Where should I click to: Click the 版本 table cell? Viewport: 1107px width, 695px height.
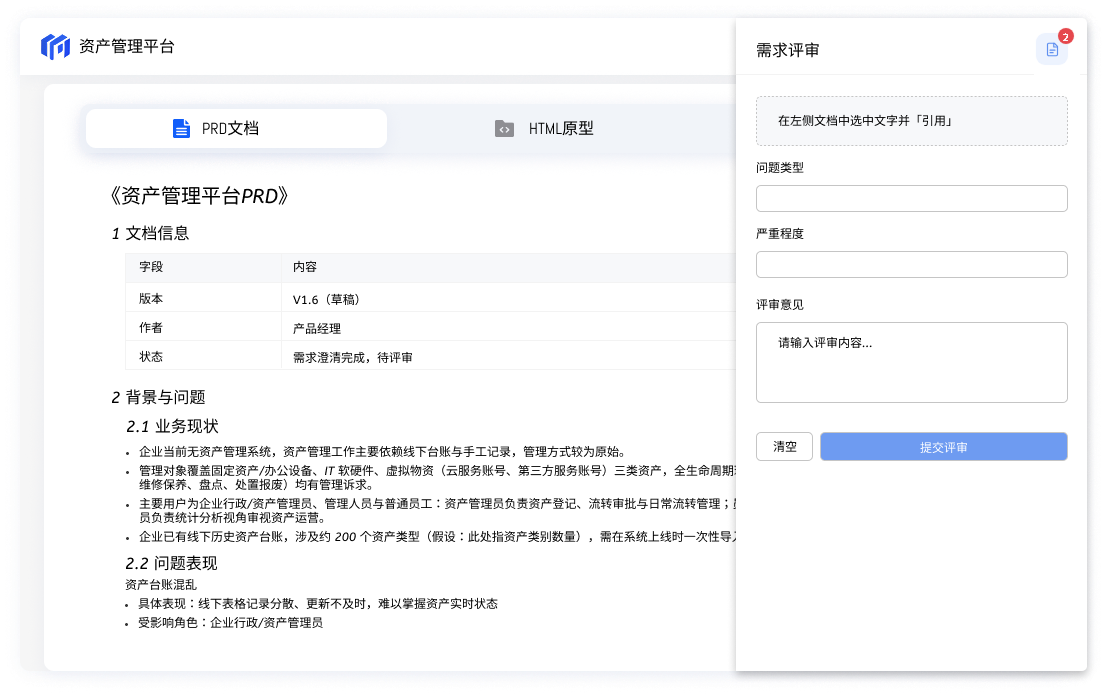(203, 298)
